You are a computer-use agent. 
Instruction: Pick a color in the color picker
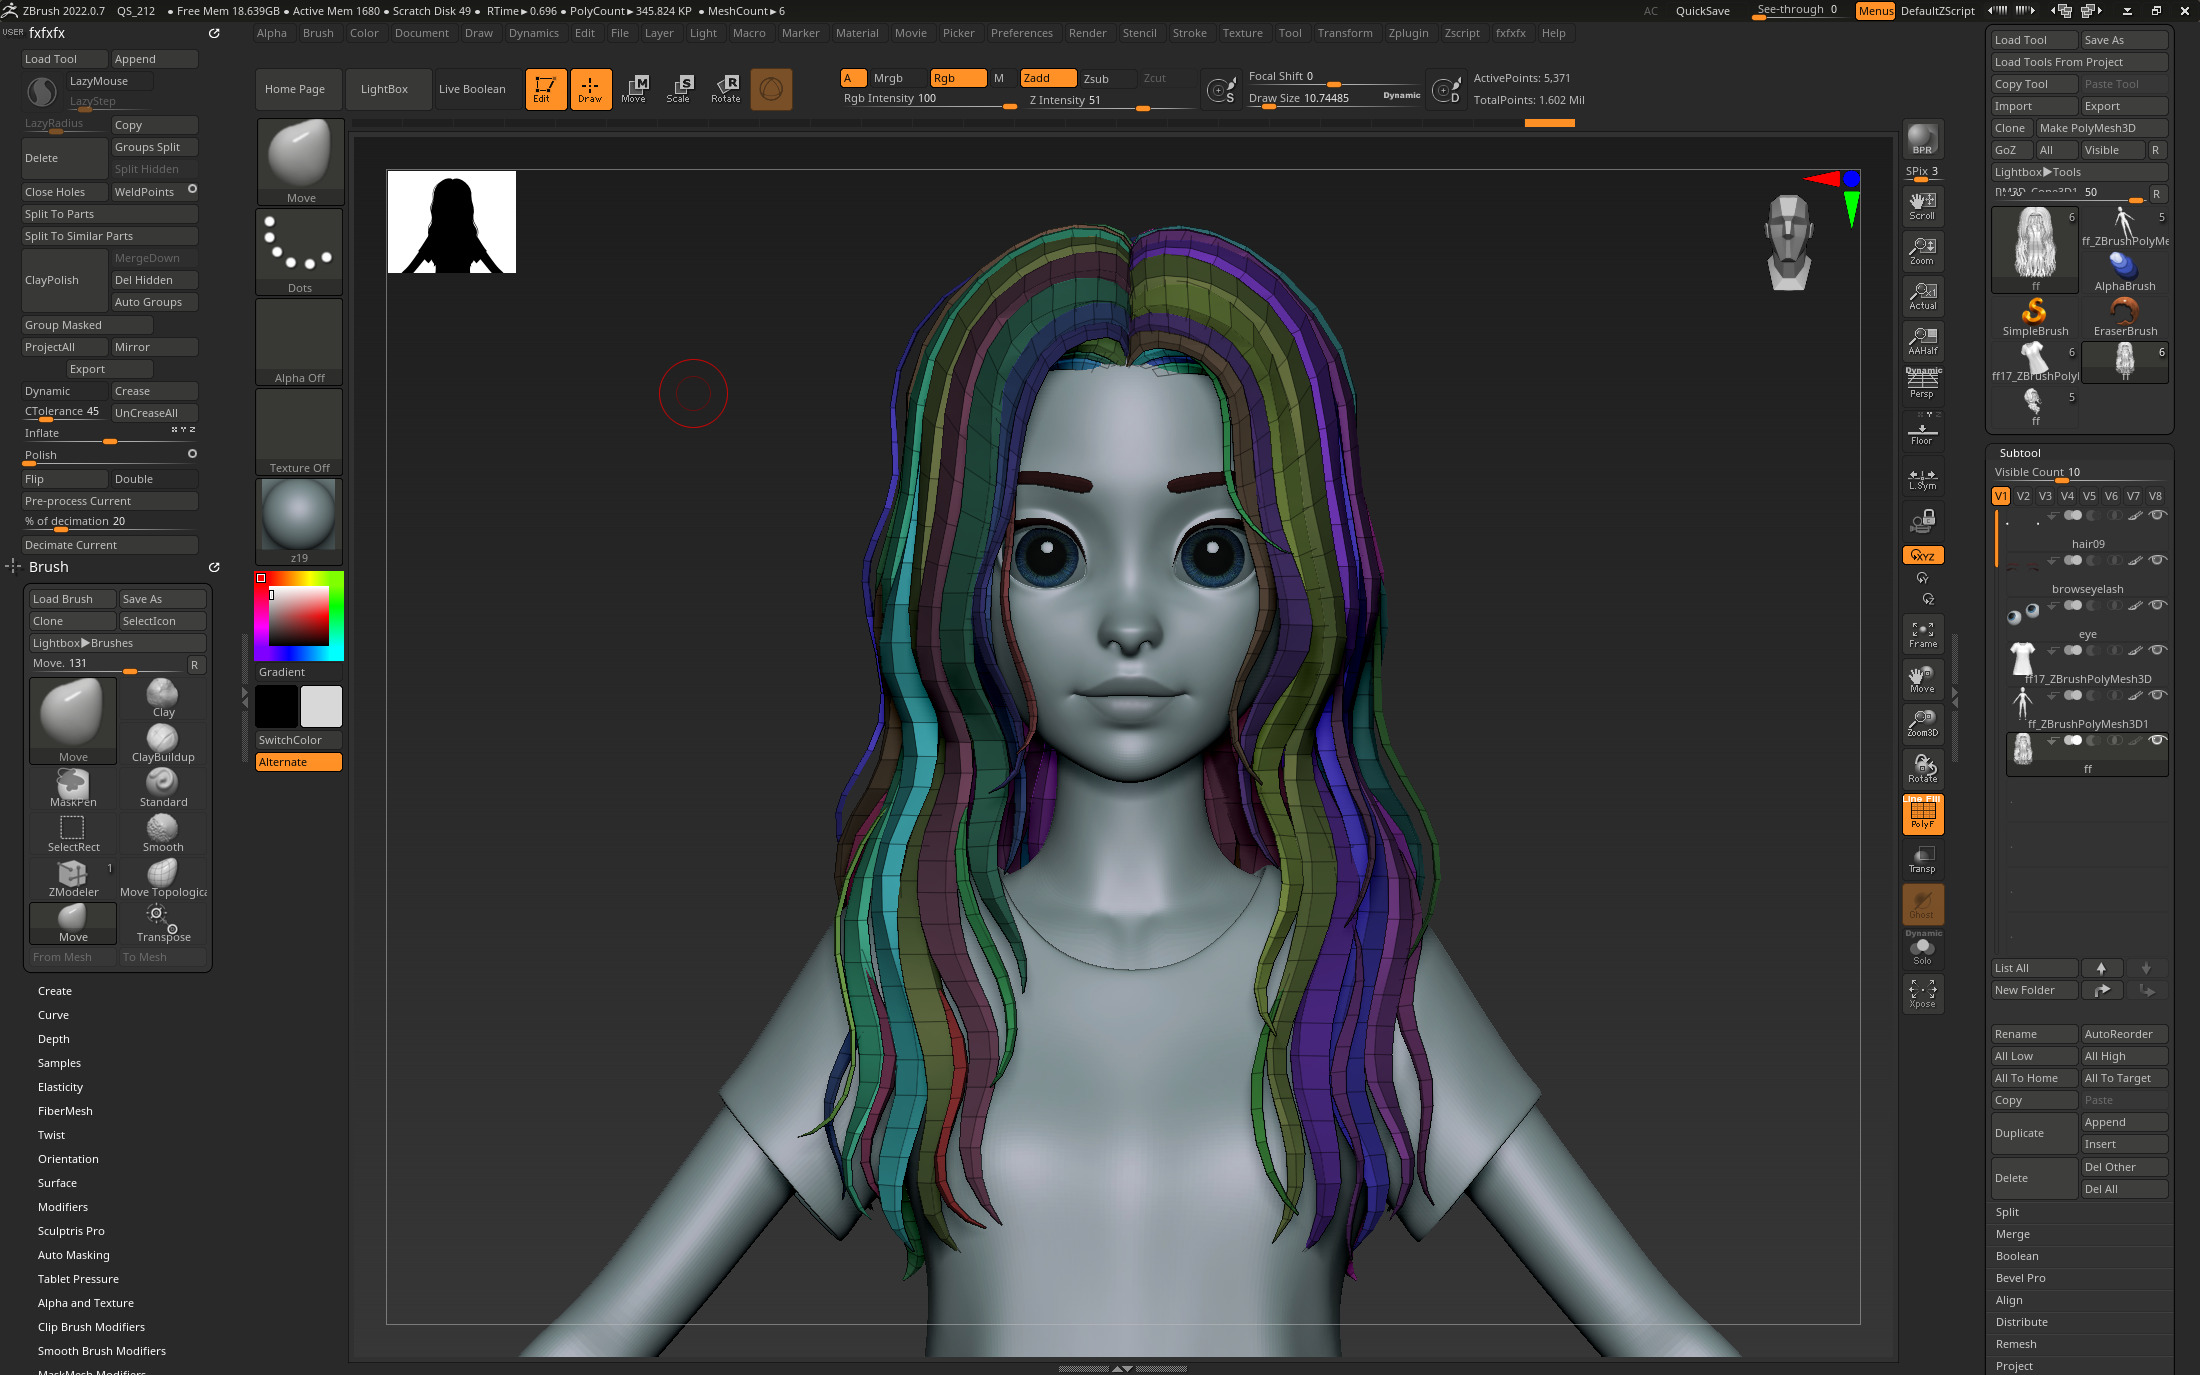tap(299, 616)
